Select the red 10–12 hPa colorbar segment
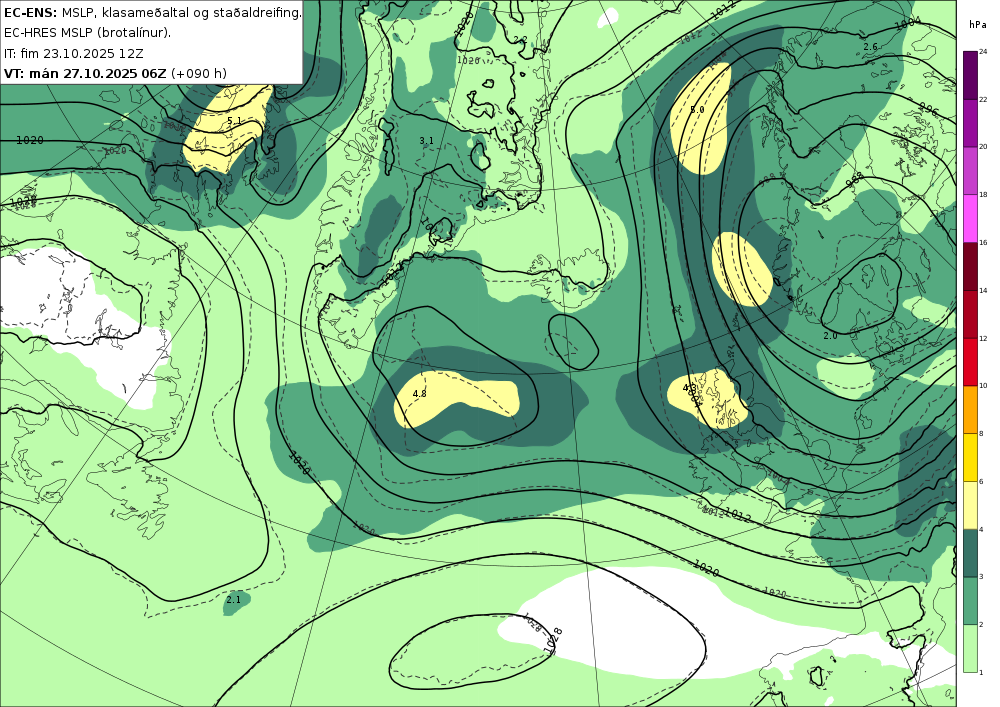This screenshot has width=1000, height=707. pos(971,361)
